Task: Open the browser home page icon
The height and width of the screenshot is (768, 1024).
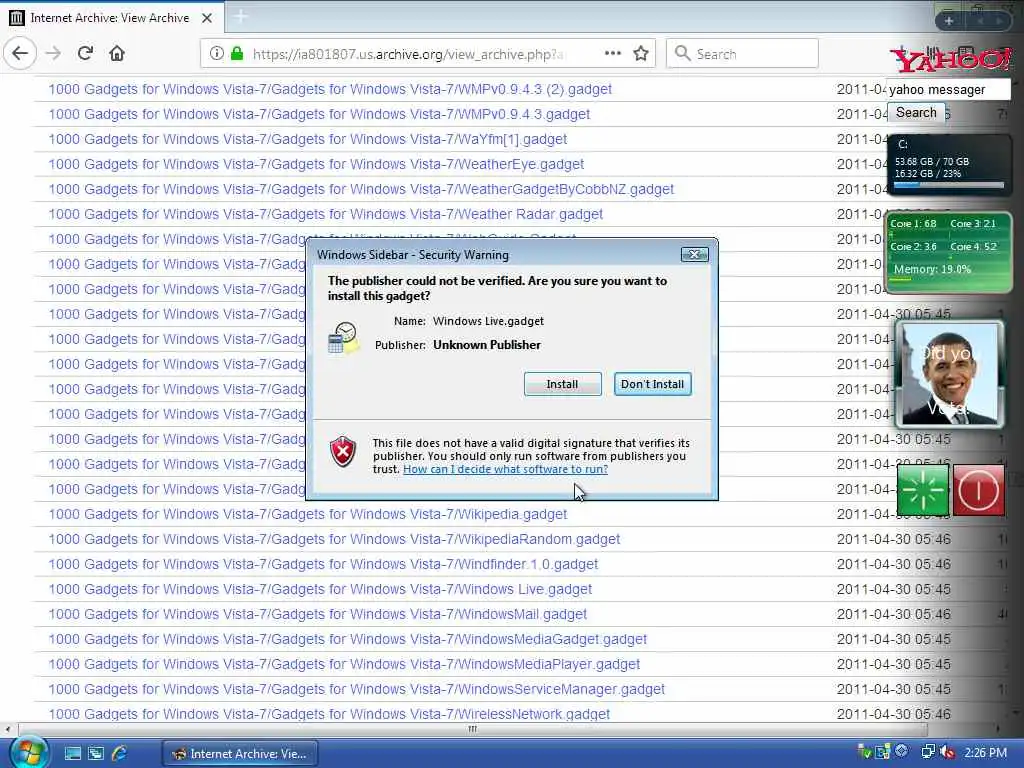Action: (x=117, y=54)
